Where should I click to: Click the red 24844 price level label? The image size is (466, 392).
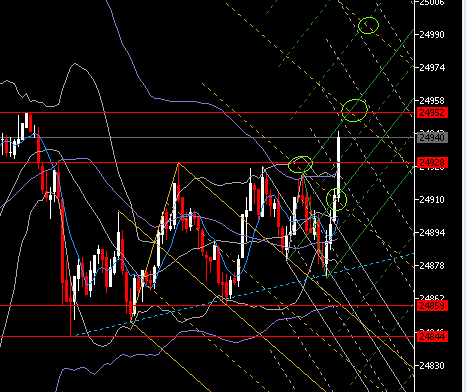click(432, 337)
